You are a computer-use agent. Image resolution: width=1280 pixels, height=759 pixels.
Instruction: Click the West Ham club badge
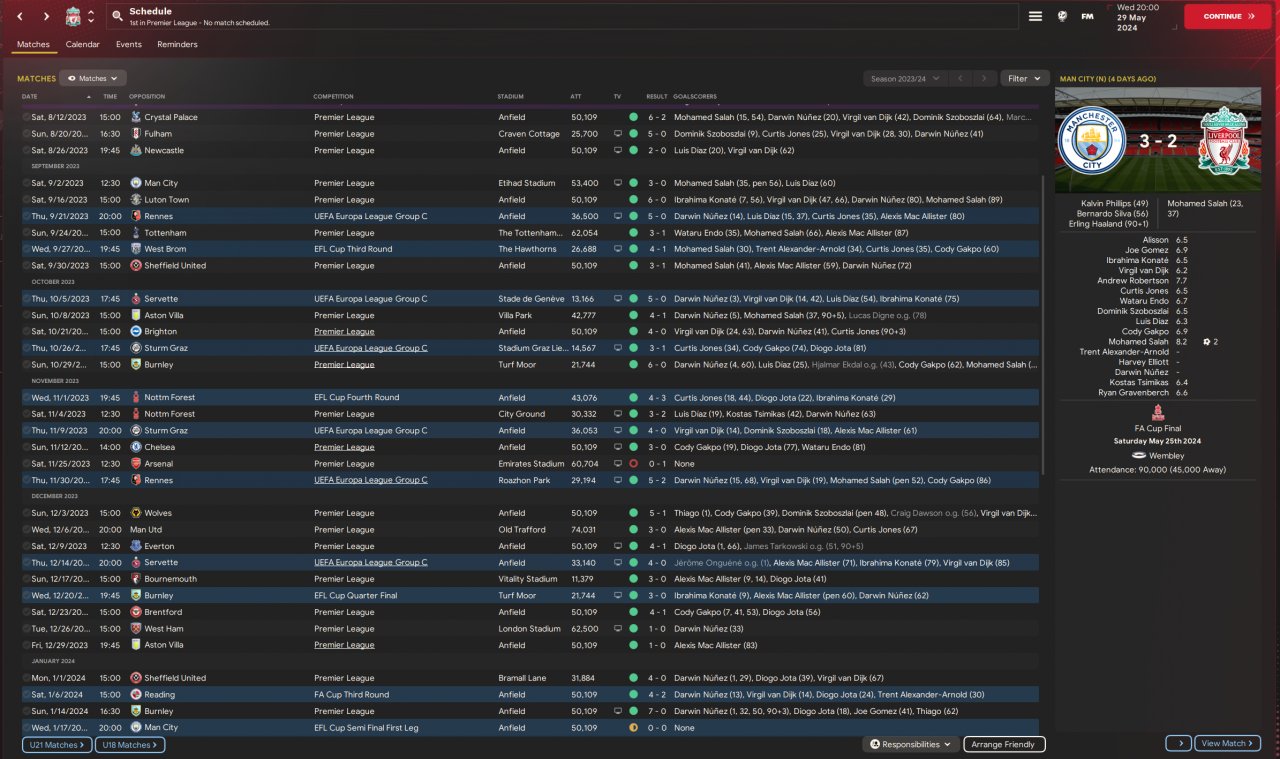tap(135, 629)
